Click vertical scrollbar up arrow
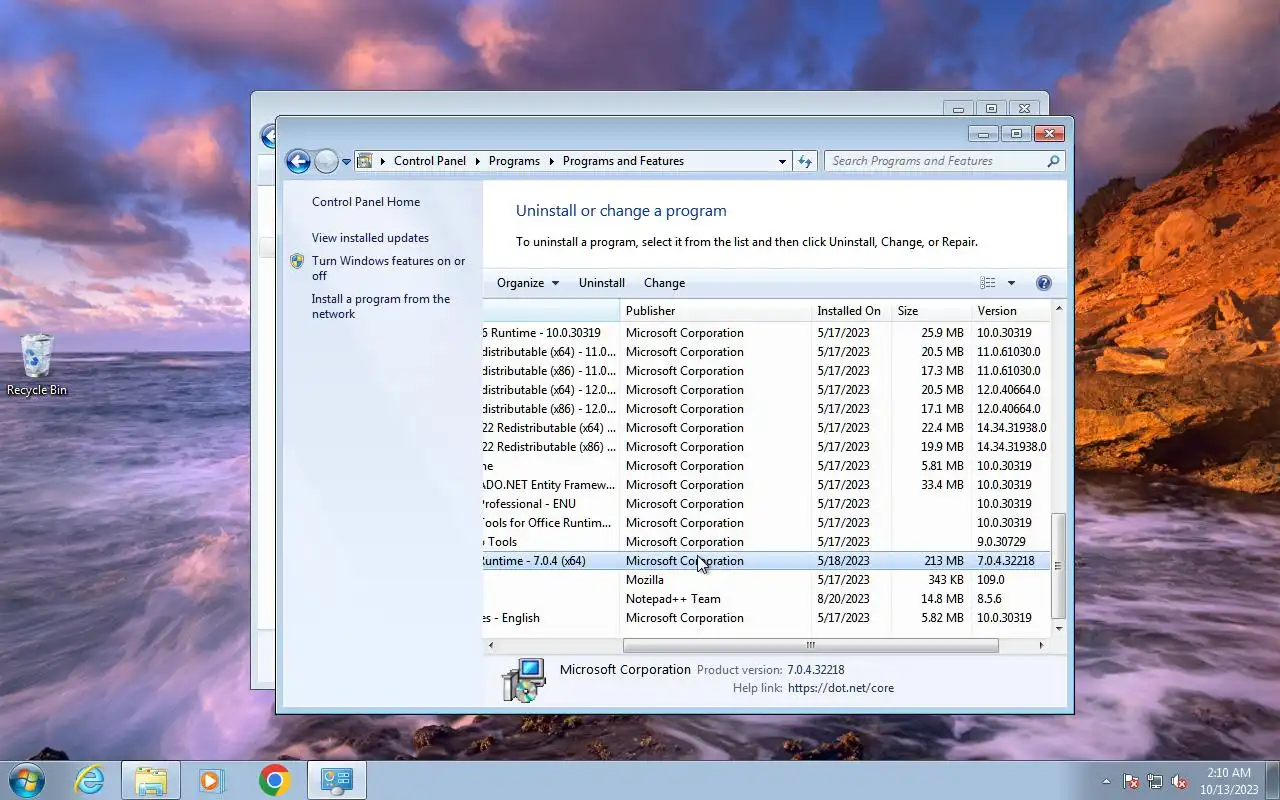The height and width of the screenshot is (800, 1280). 1058,309
